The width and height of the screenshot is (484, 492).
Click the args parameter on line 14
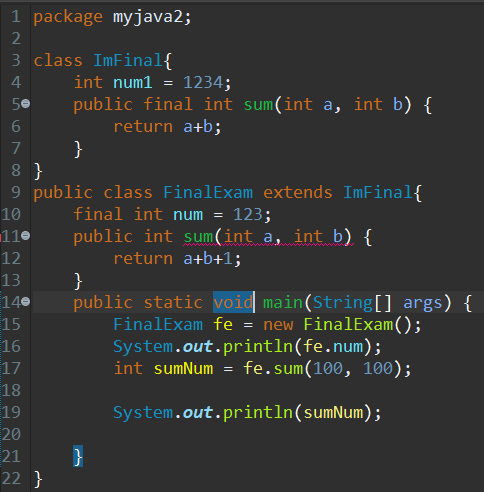423,303
